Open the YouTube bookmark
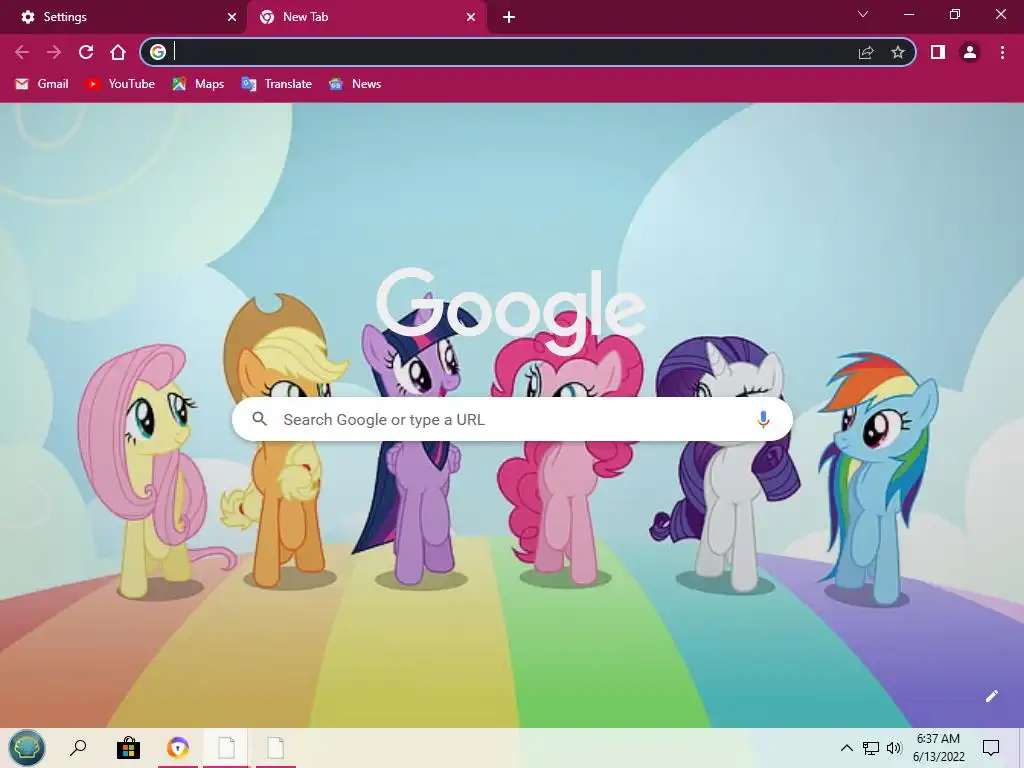The width and height of the screenshot is (1024, 768). (121, 84)
